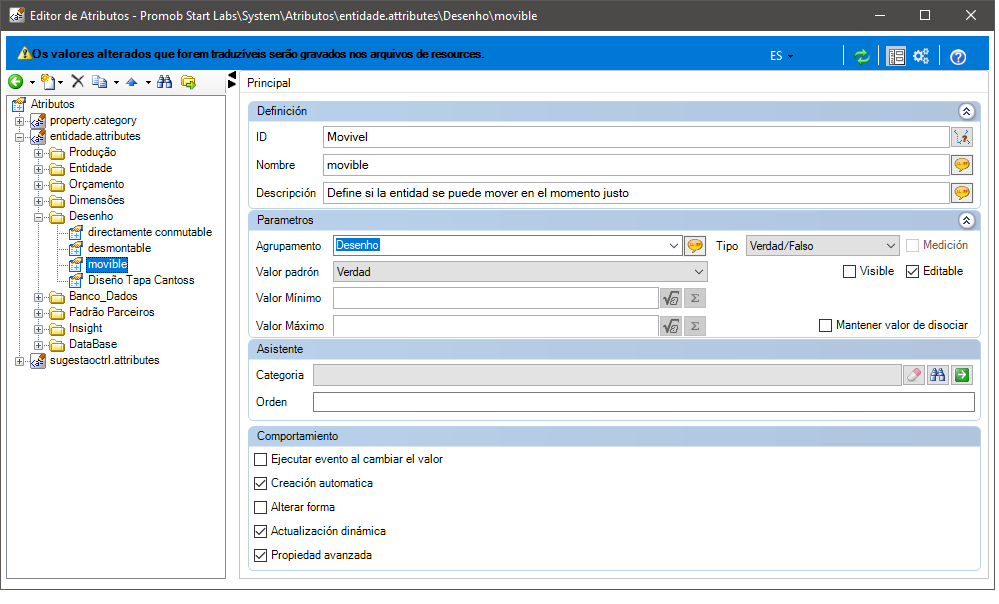Click green arrow next to Categoria
This screenshot has height=604, width=999.
click(962, 375)
